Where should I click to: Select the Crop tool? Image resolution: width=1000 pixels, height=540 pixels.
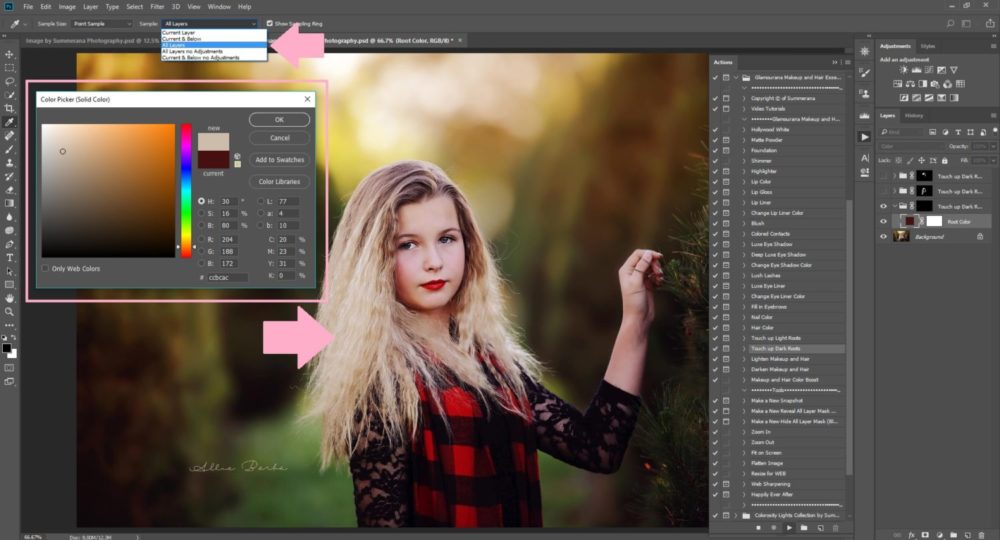(10, 108)
